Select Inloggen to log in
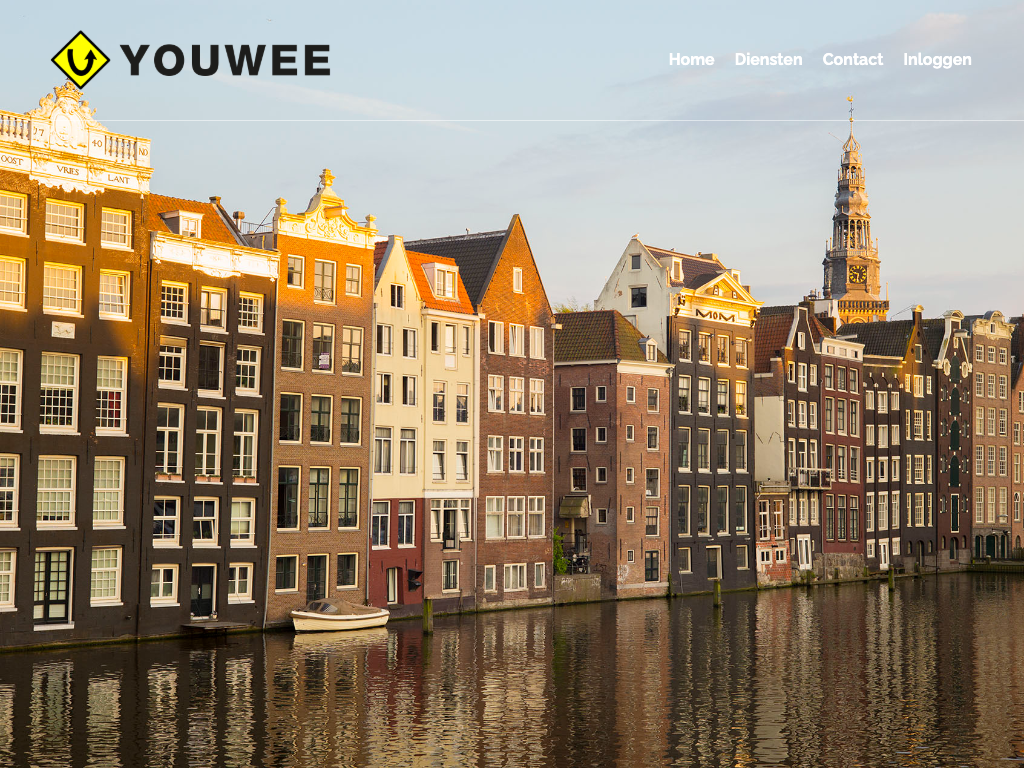1024x768 pixels. (x=937, y=59)
